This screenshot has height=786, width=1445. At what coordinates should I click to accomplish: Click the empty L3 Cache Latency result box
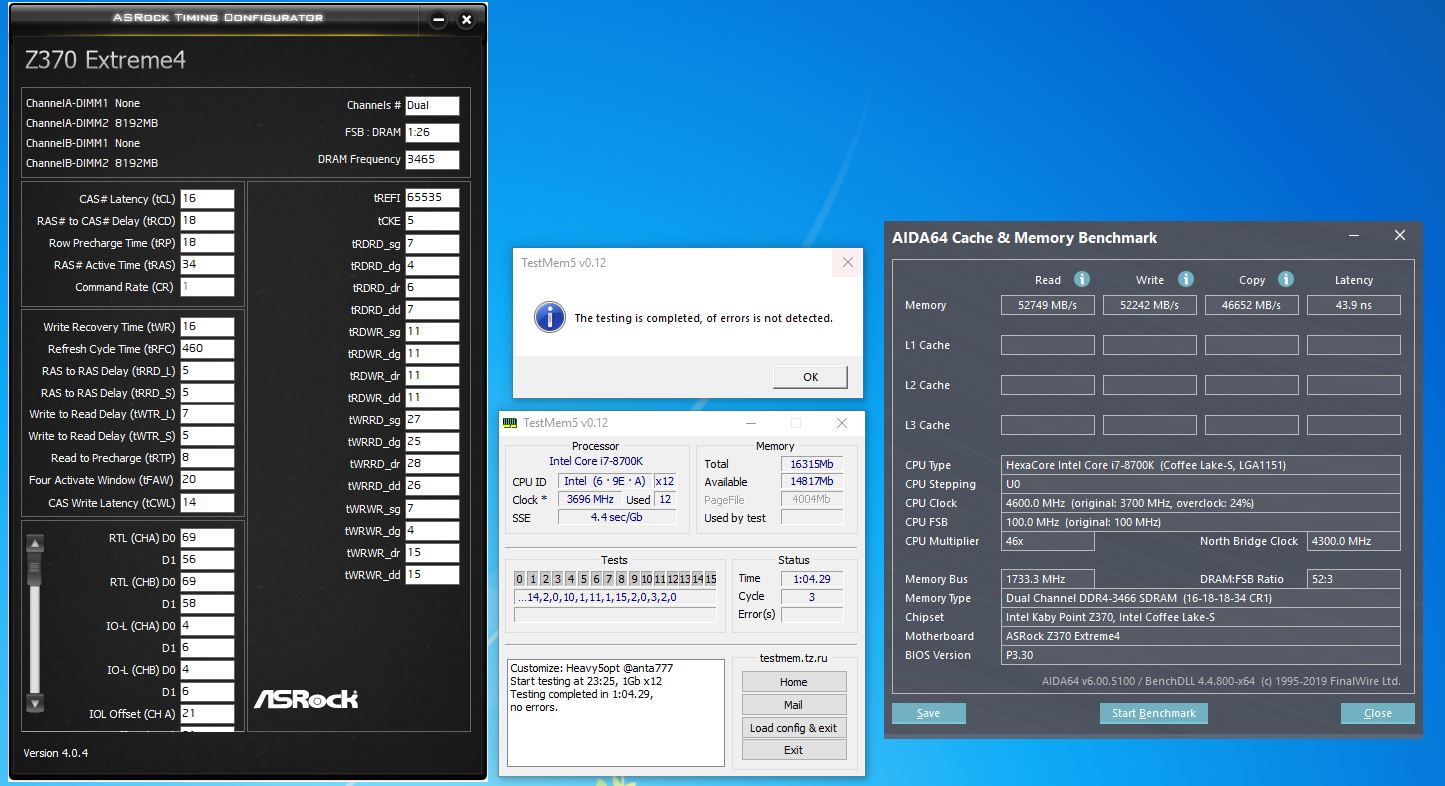click(x=1354, y=425)
